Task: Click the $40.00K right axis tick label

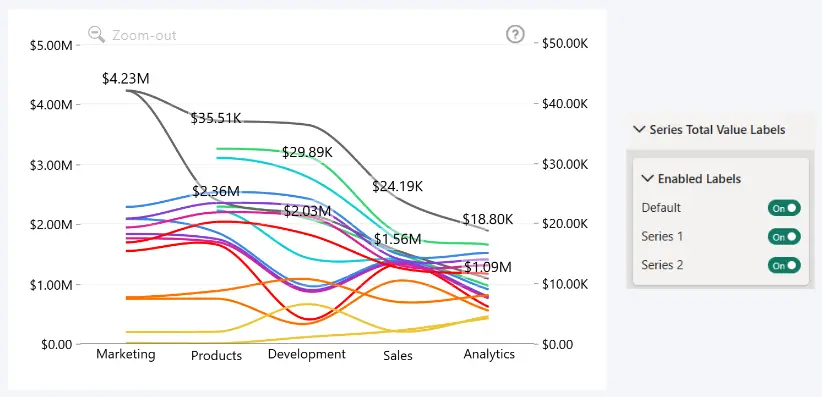Action: click(565, 104)
